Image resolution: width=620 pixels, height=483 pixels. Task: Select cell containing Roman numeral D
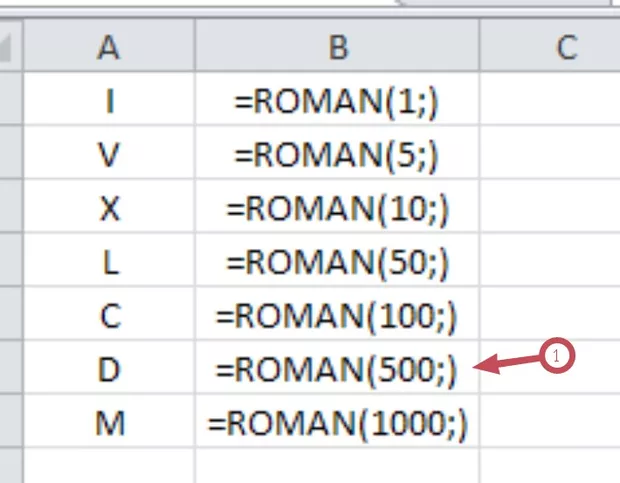click(x=109, y=369)
